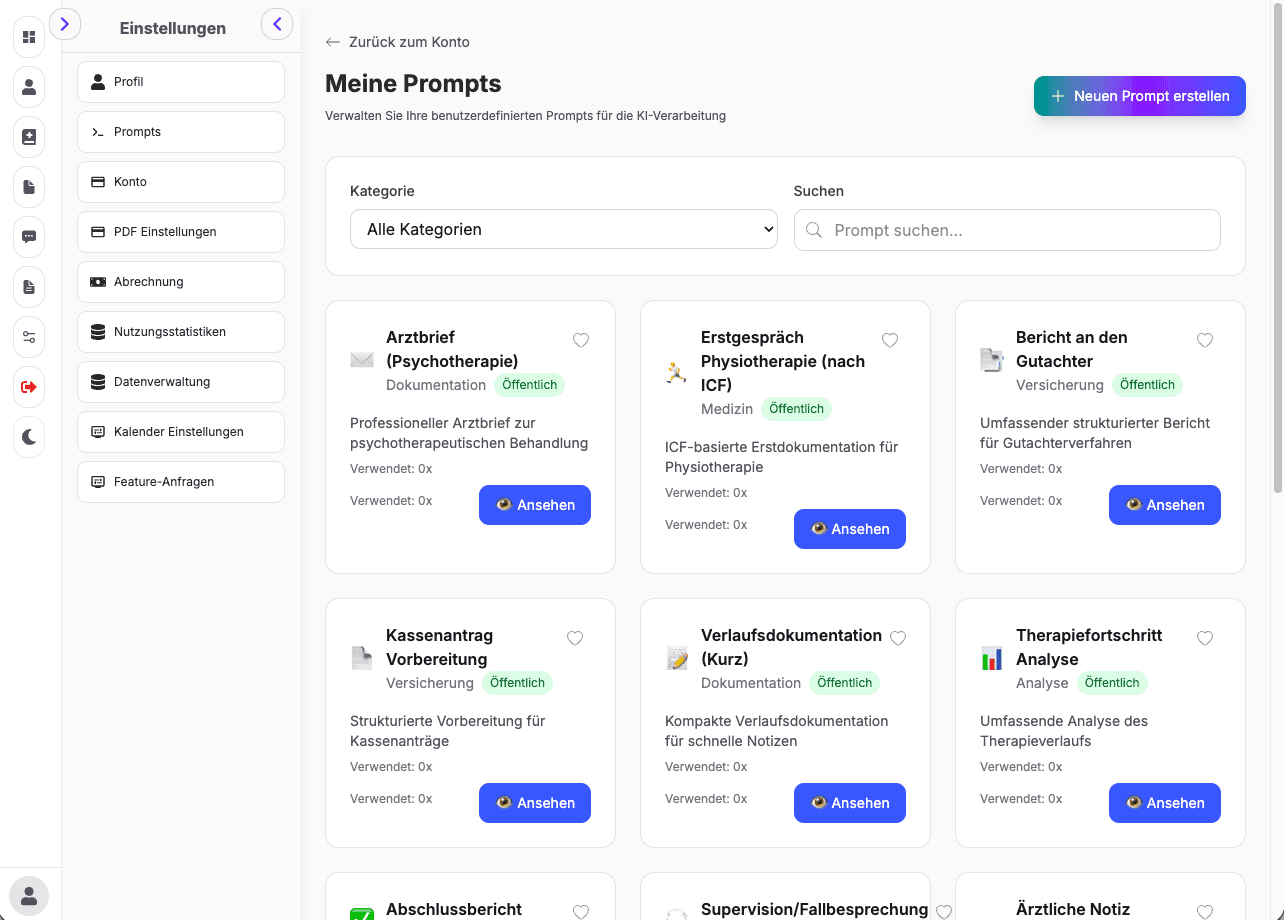Open the Alle Kategorien dropdown
Screen dimensions: 1284x920
tap(563, 229)
